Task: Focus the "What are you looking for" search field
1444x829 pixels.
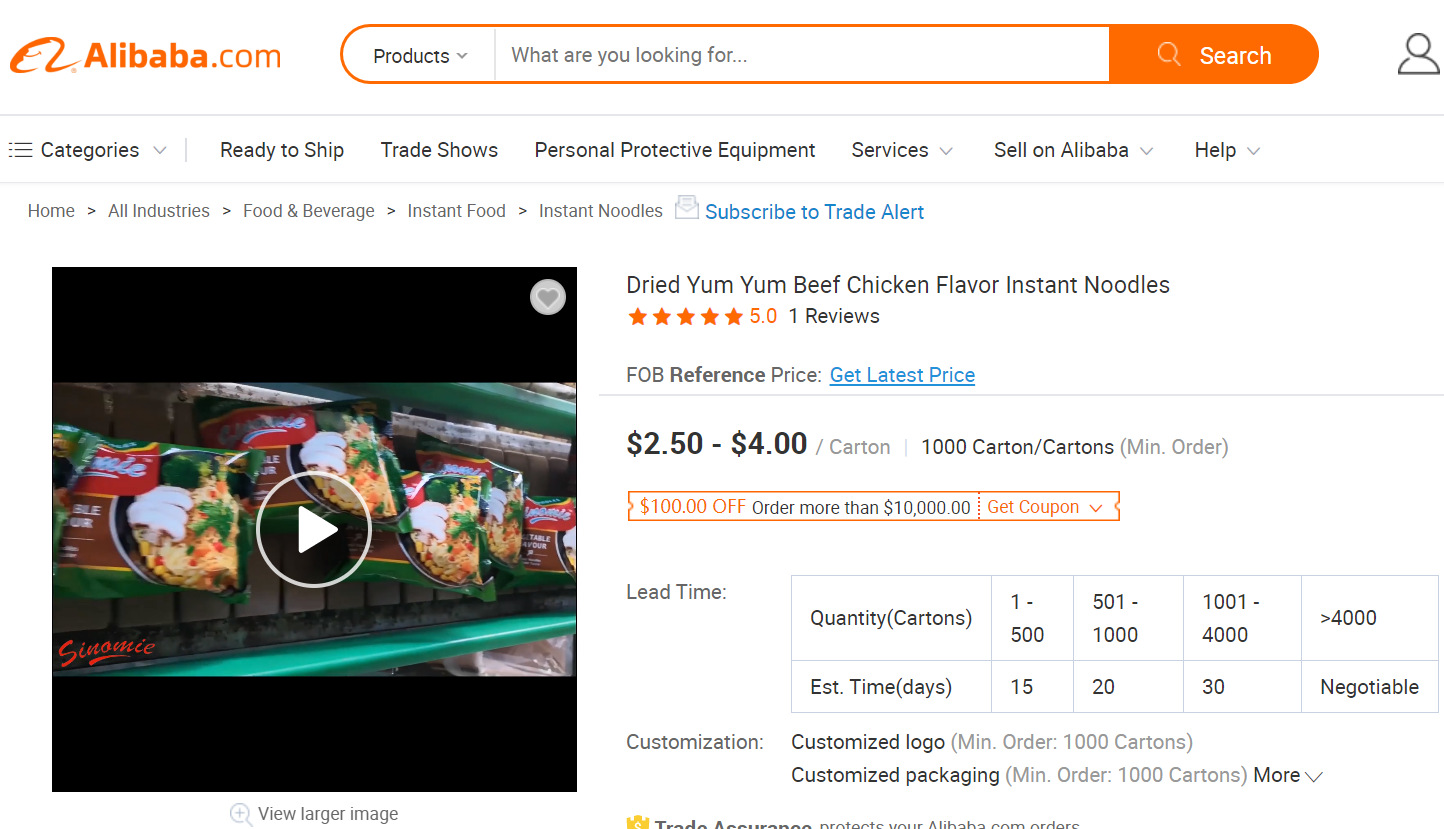Action: tap(800, 55)
